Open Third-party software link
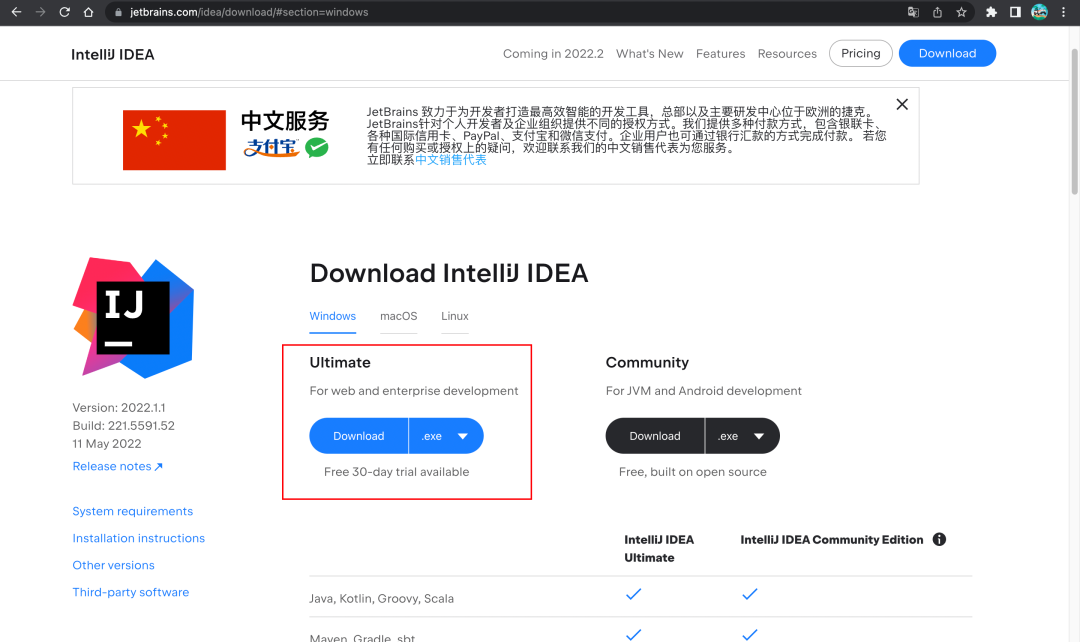This screenshot has width=1080, height=642. click(131, 592)
